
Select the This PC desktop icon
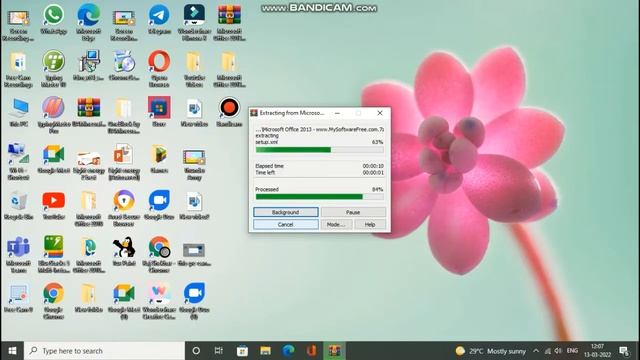tap(18, 112)
